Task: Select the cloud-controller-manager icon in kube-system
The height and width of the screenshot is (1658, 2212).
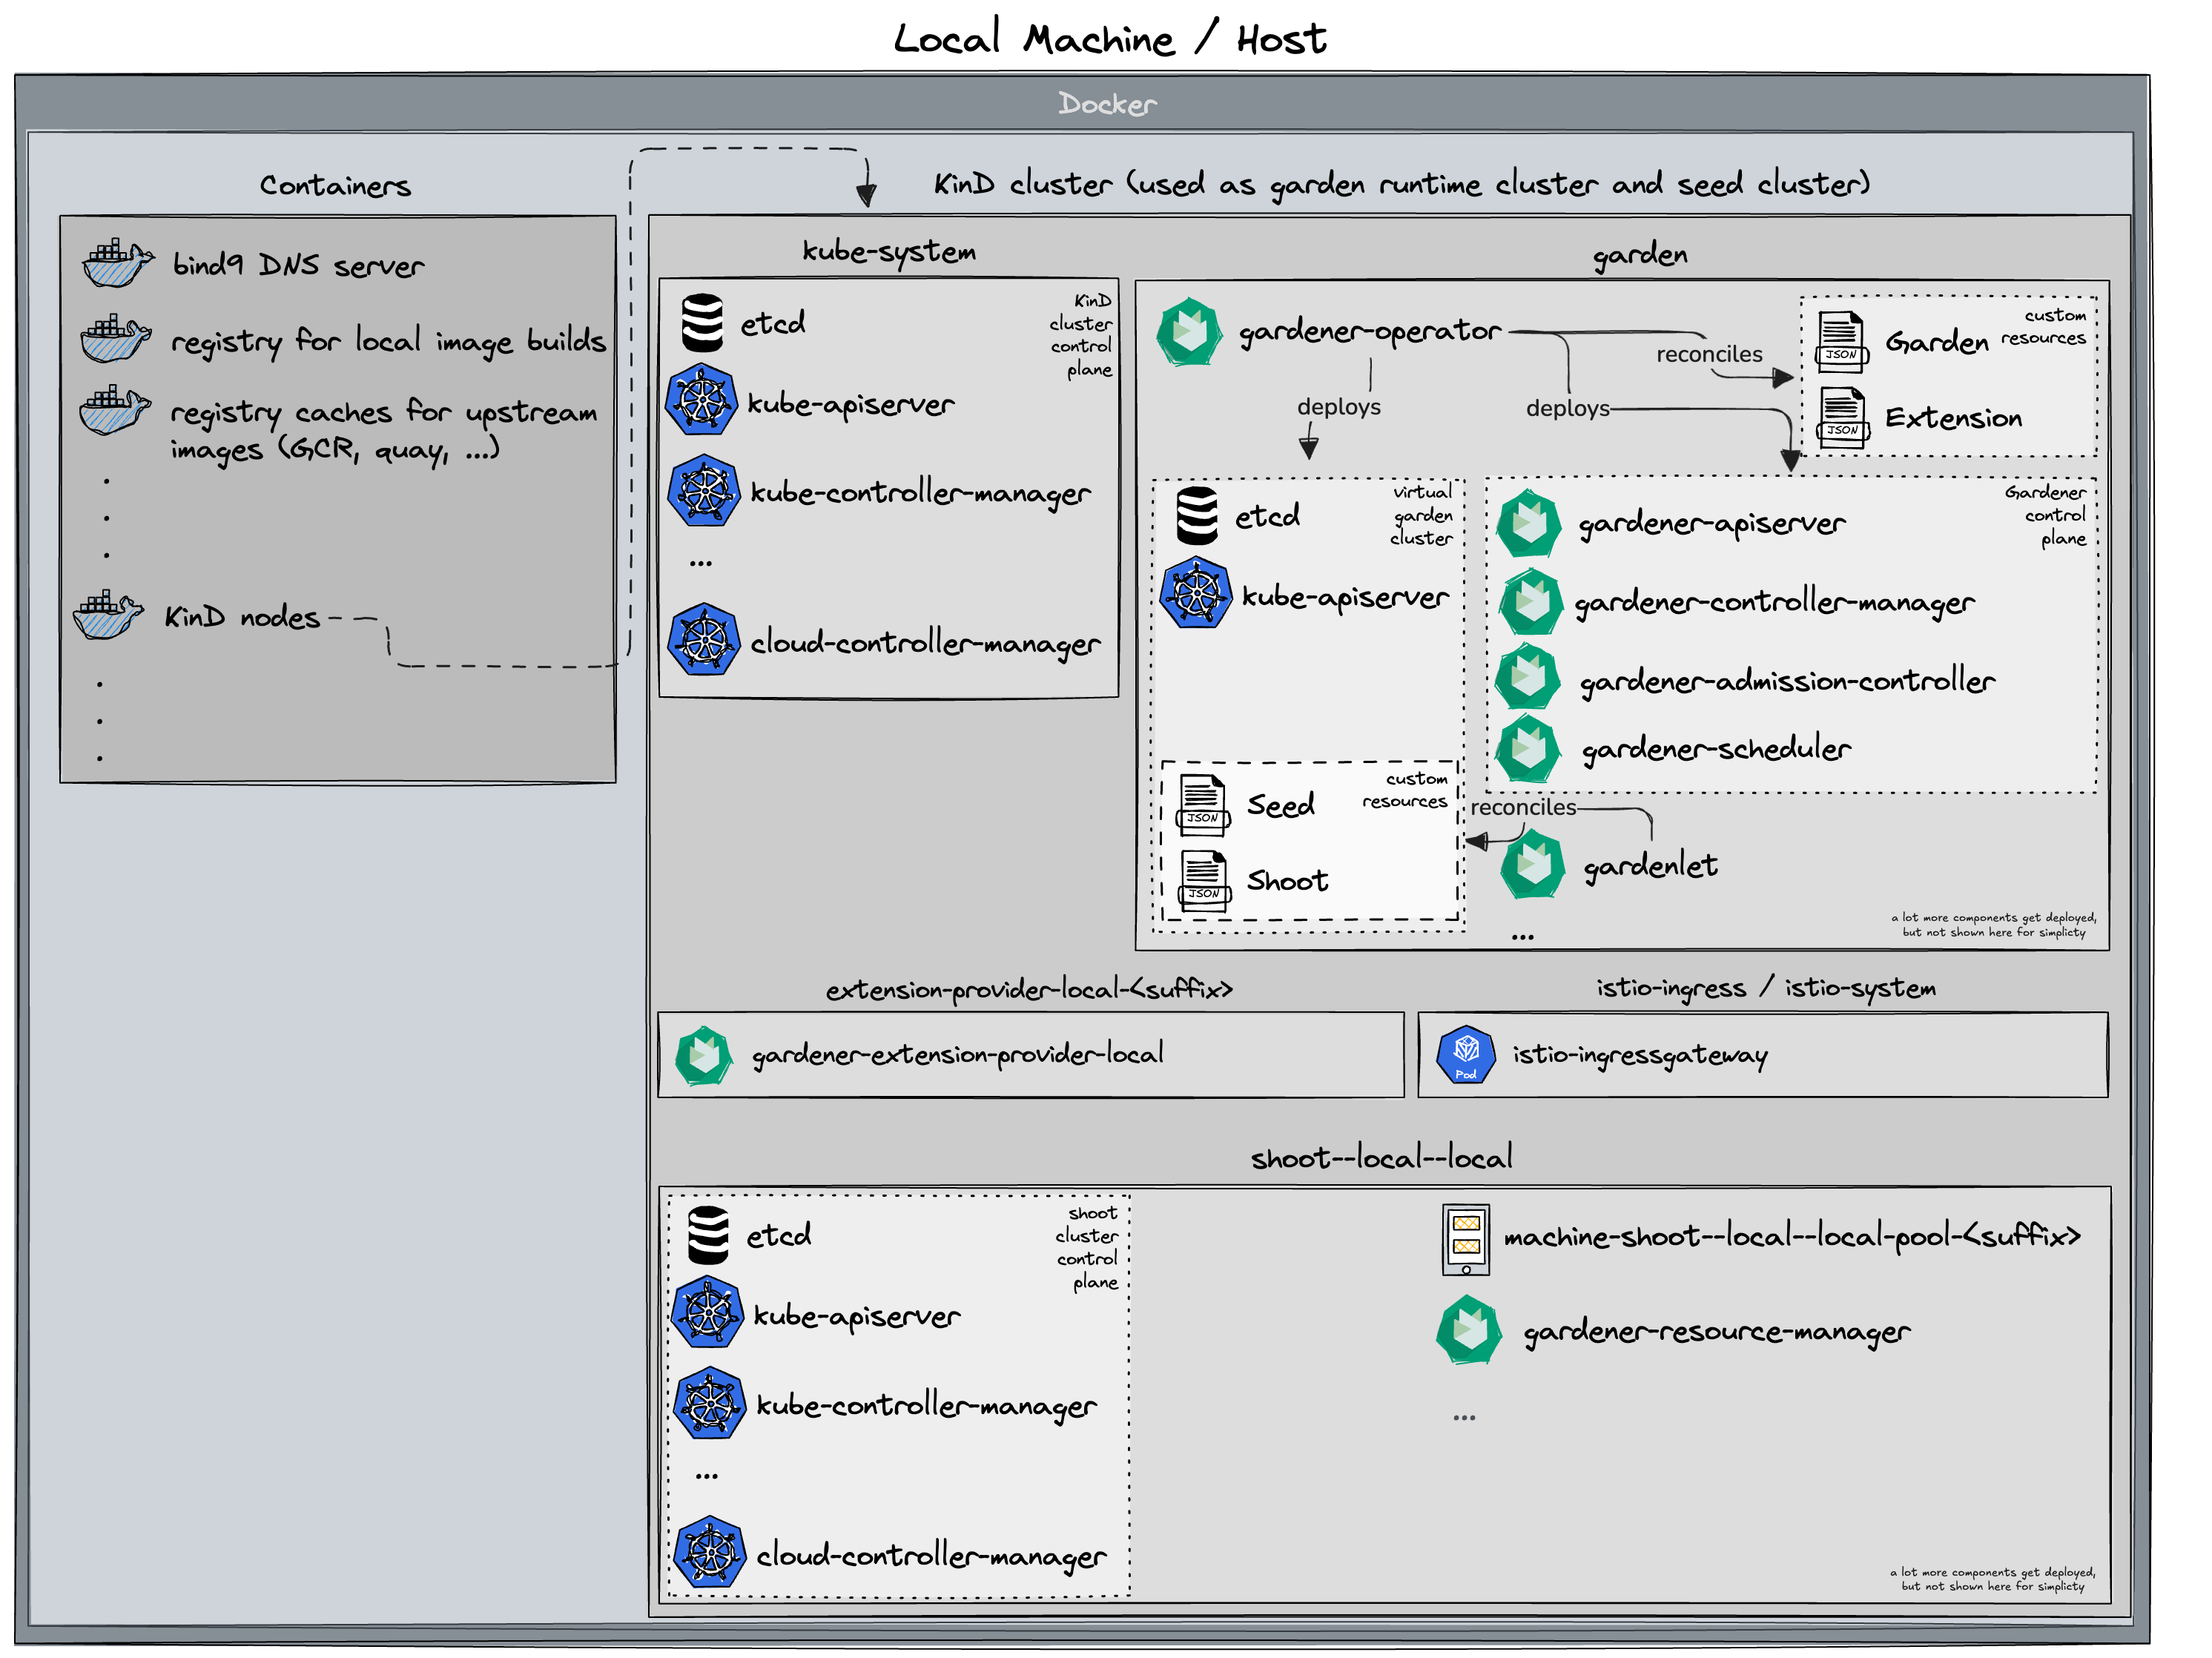Action: point(704,639)
